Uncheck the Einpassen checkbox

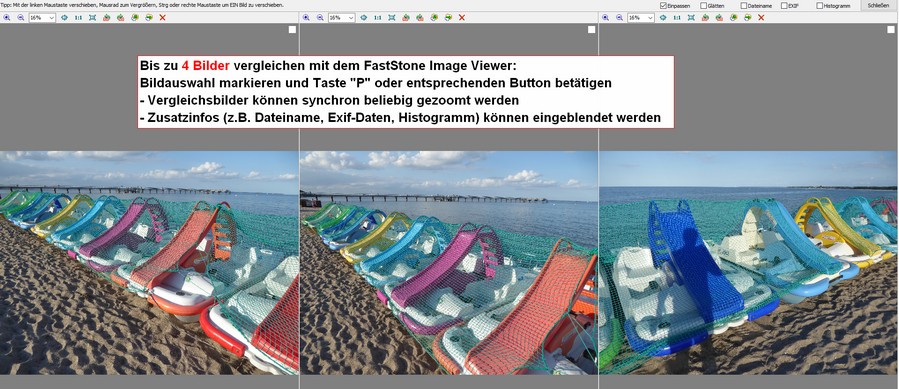(x=663, y=5)
